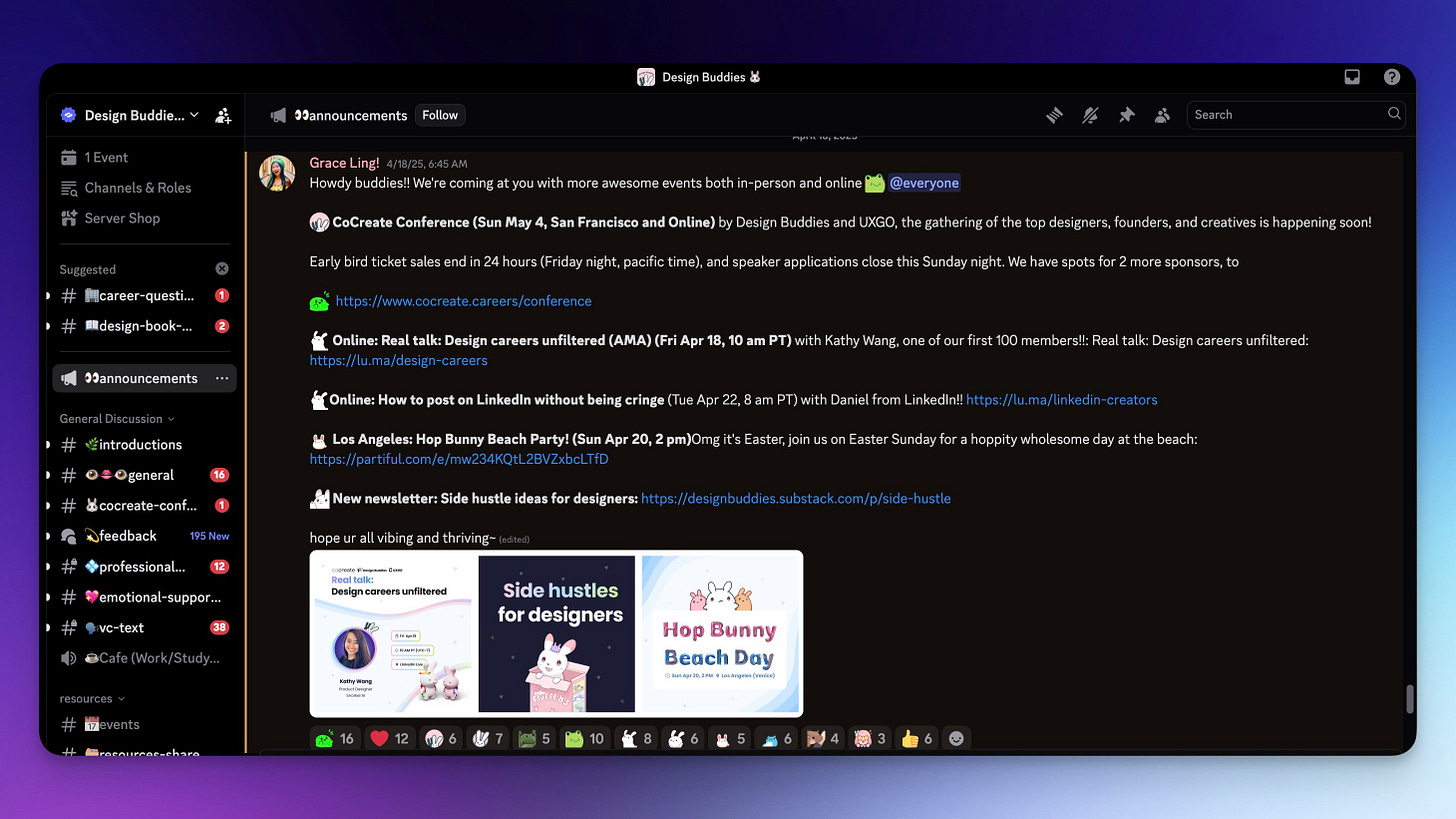Open the lu.ma/design-careers link
Viewport: 1456px width, 819px height.
[x=399, y=360]
